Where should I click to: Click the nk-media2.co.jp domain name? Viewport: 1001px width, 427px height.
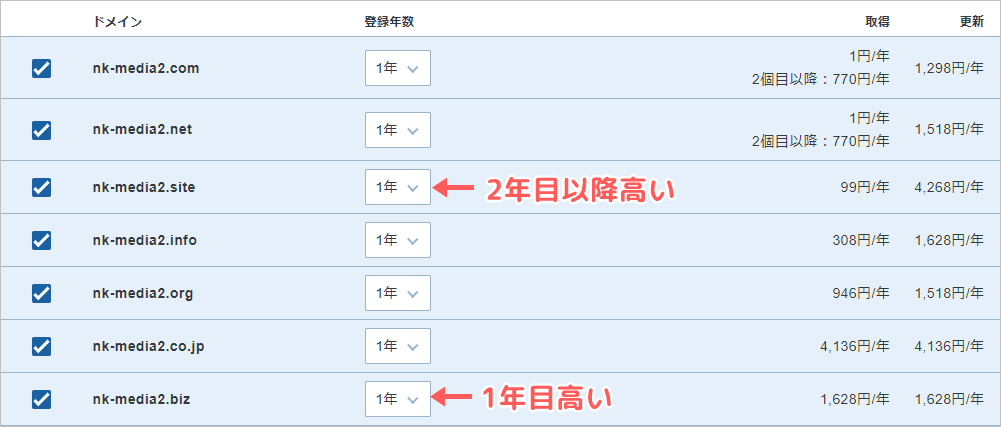(x=148, y=346)
